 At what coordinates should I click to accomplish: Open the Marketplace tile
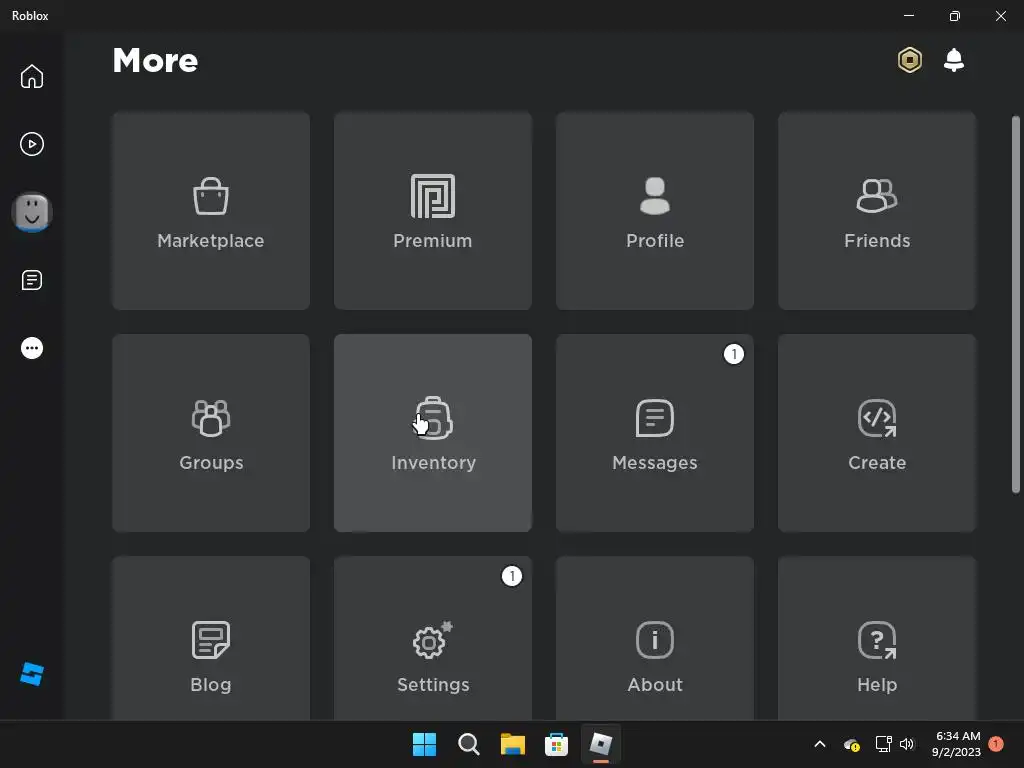[211, 211]
